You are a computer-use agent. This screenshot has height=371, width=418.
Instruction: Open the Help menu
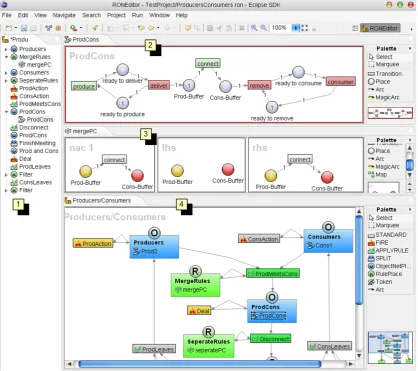tap(182, 15)
